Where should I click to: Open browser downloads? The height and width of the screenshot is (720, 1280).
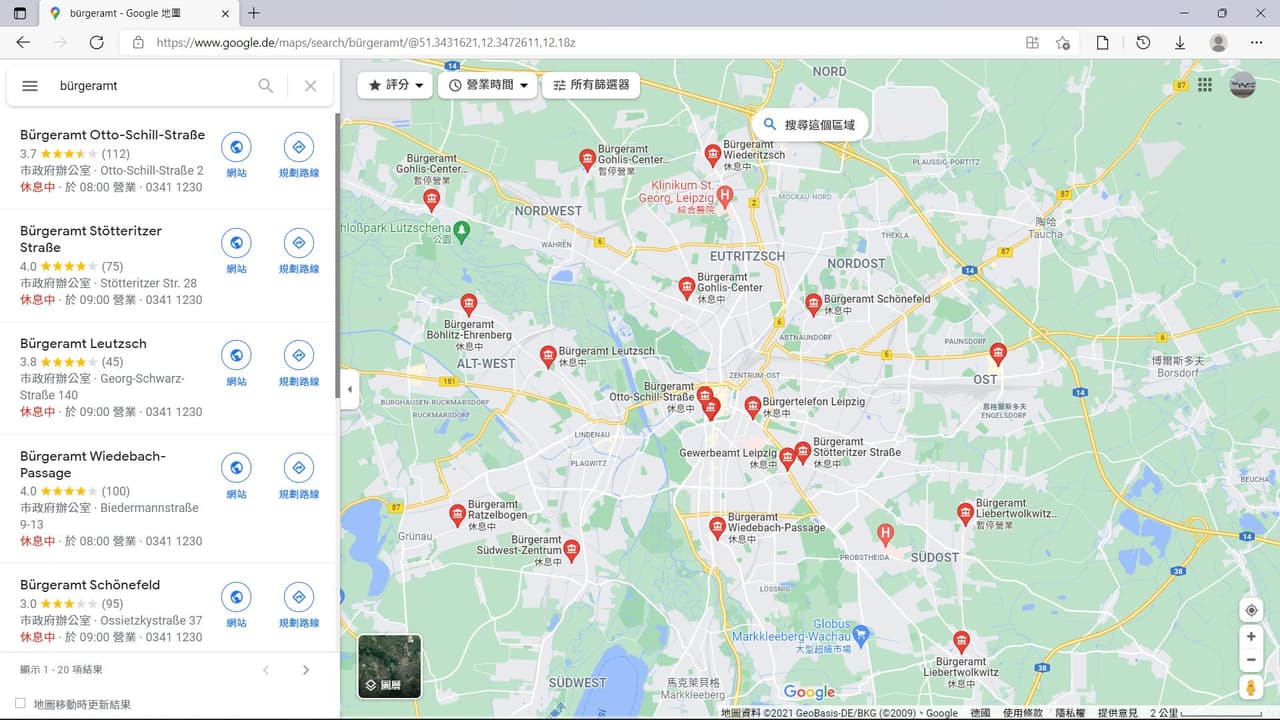coord(1180,42)
